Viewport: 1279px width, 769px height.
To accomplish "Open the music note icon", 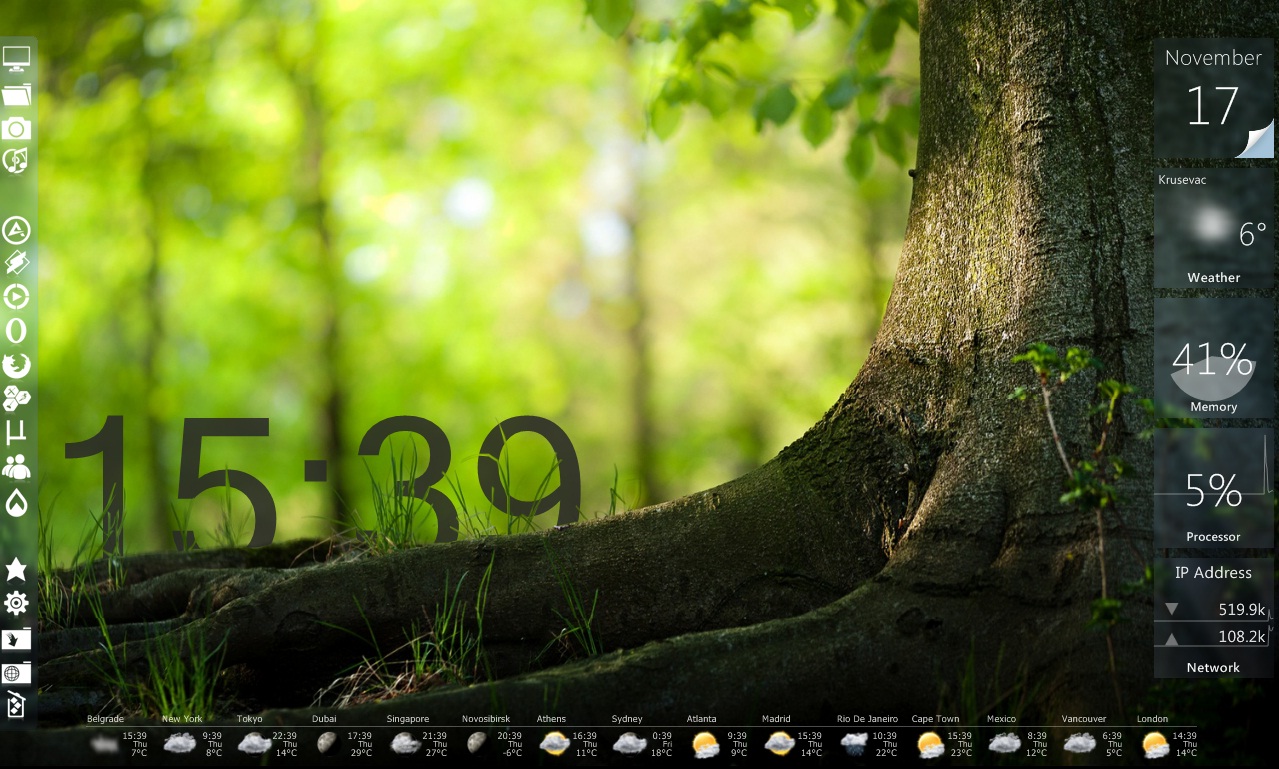I will [16, 161].
